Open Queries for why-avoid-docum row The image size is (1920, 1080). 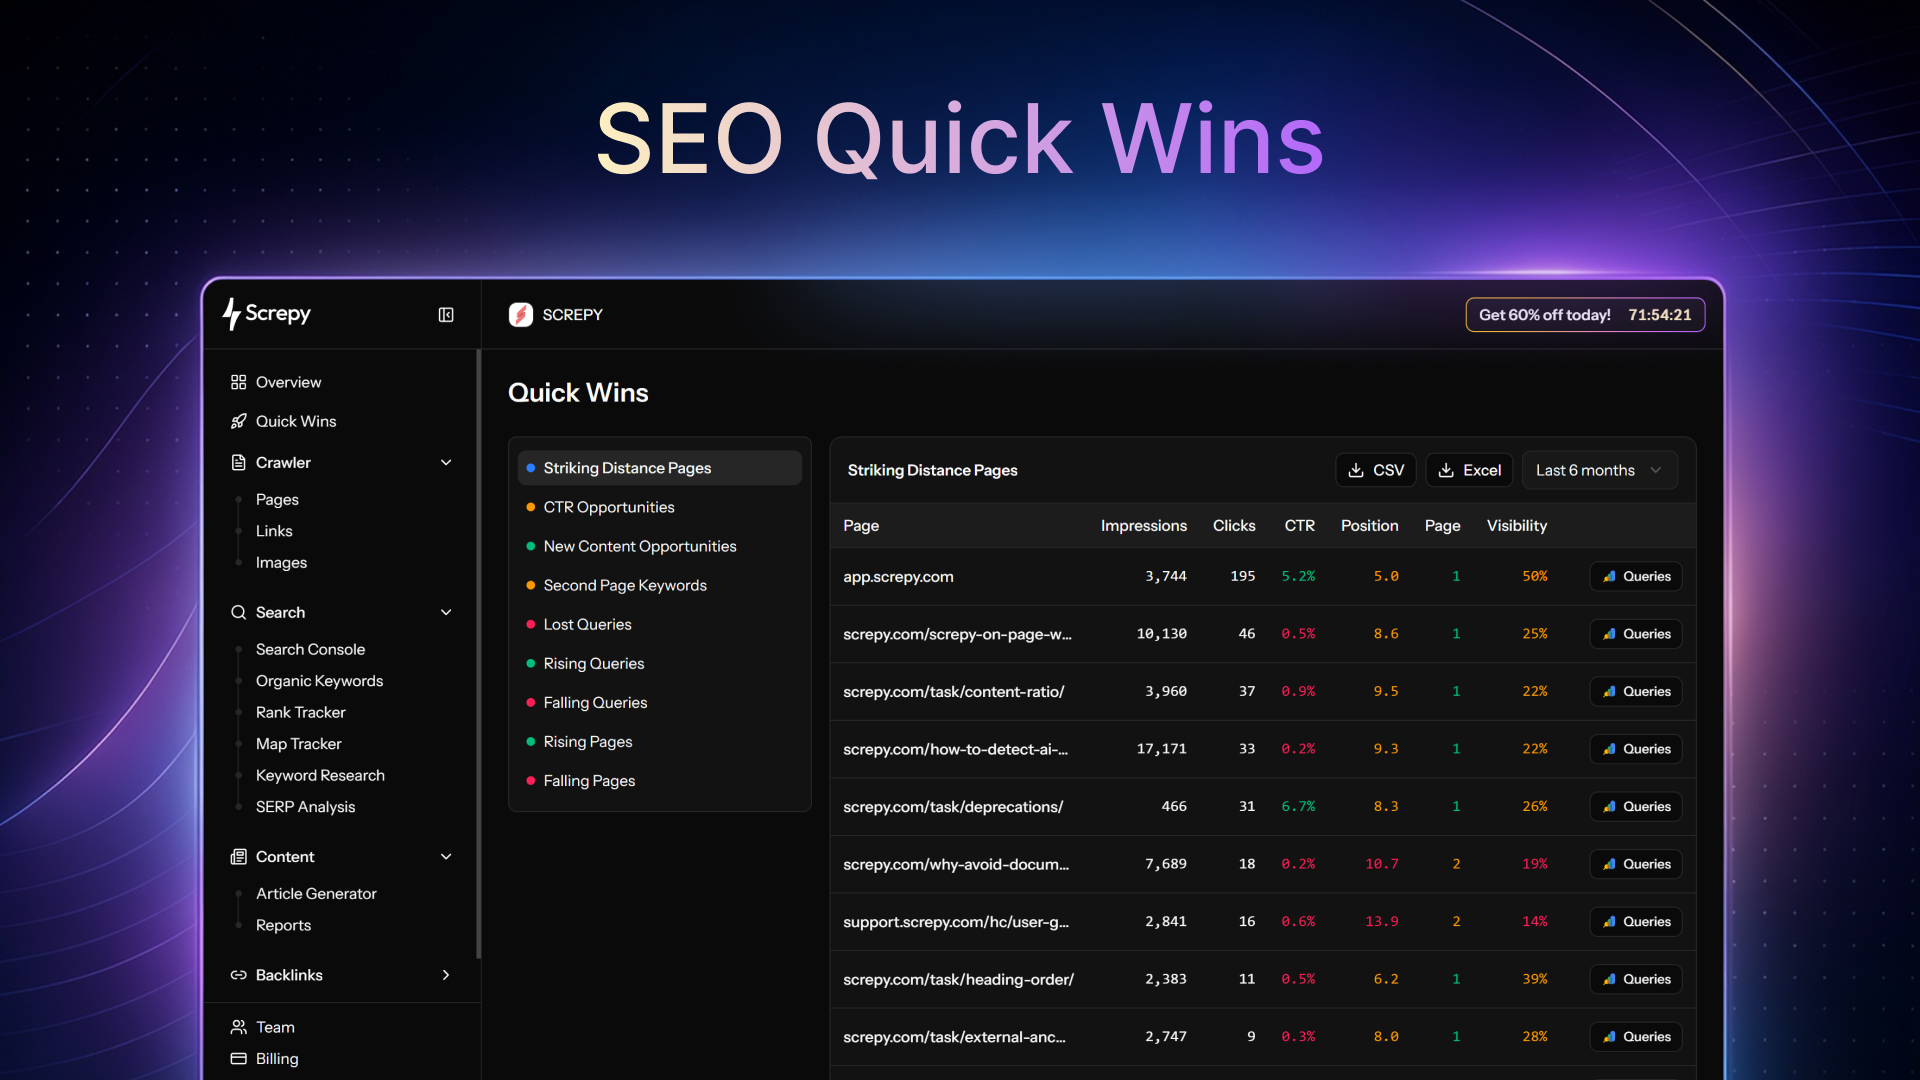coord(1636,864)
